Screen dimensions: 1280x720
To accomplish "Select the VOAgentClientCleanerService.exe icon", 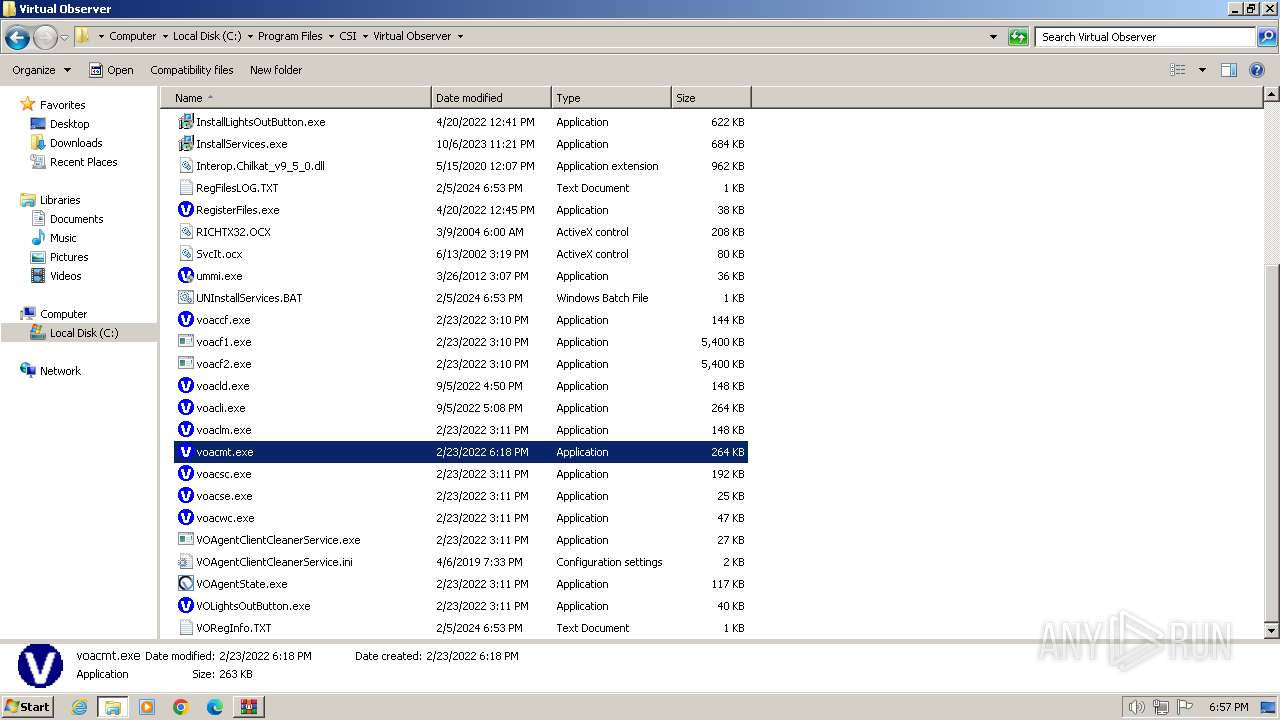I will (185, 540).
